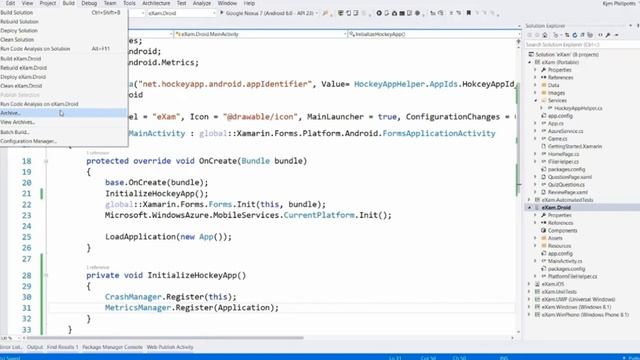The height and width of the screenshot is (360, 640).
Task: Select AzureService.cs in Solution Explorer
Action: click(x=565, y=131)
